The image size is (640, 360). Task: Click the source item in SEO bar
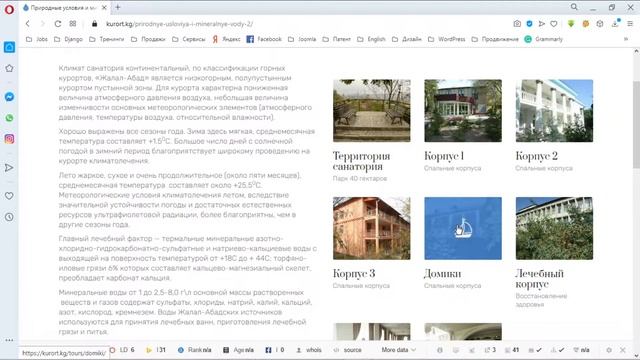(x=348, y=350)
